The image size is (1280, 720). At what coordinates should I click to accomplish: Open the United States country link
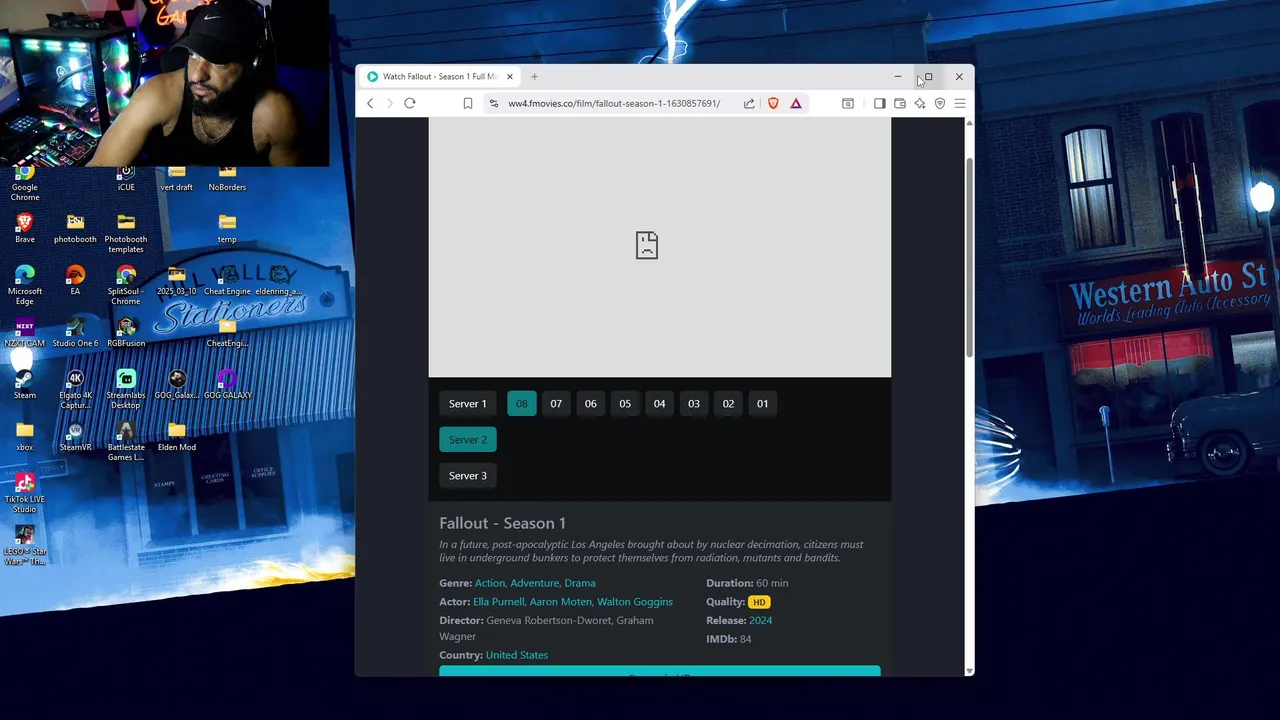tap(517, 655)
